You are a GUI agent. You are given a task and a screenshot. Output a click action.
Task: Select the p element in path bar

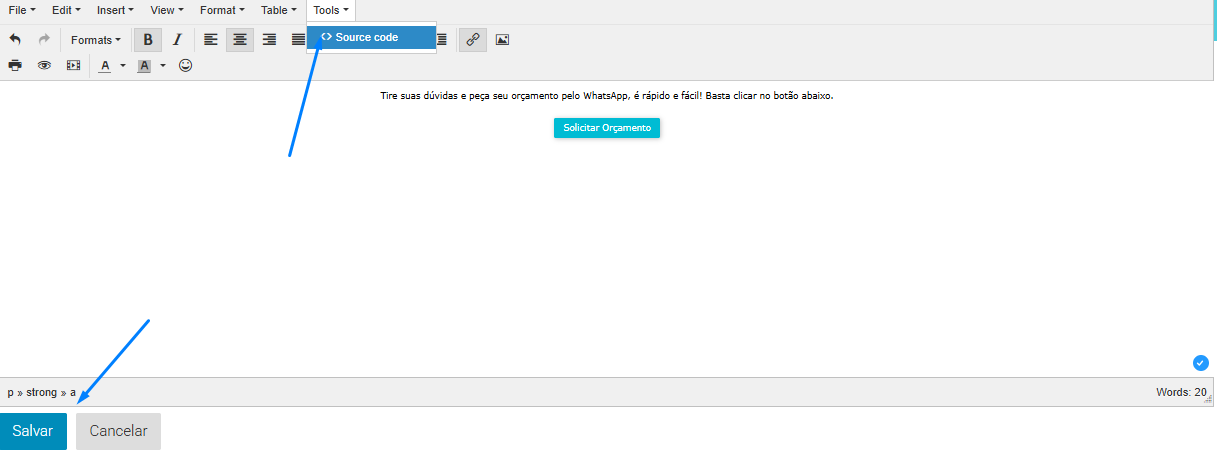tap(11, 393)
